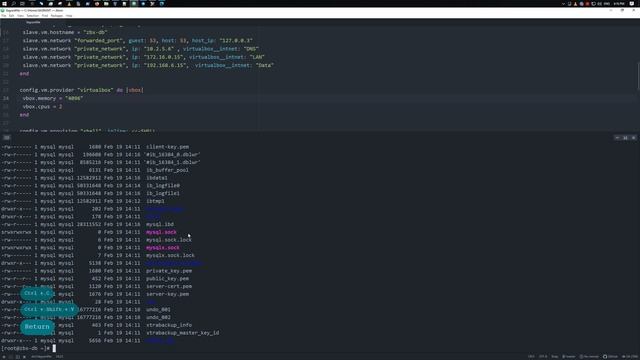Screen dimensions: 640x360
Task: Click 'client-key.pem' in terminal listing
Action: tap(167, 147)
